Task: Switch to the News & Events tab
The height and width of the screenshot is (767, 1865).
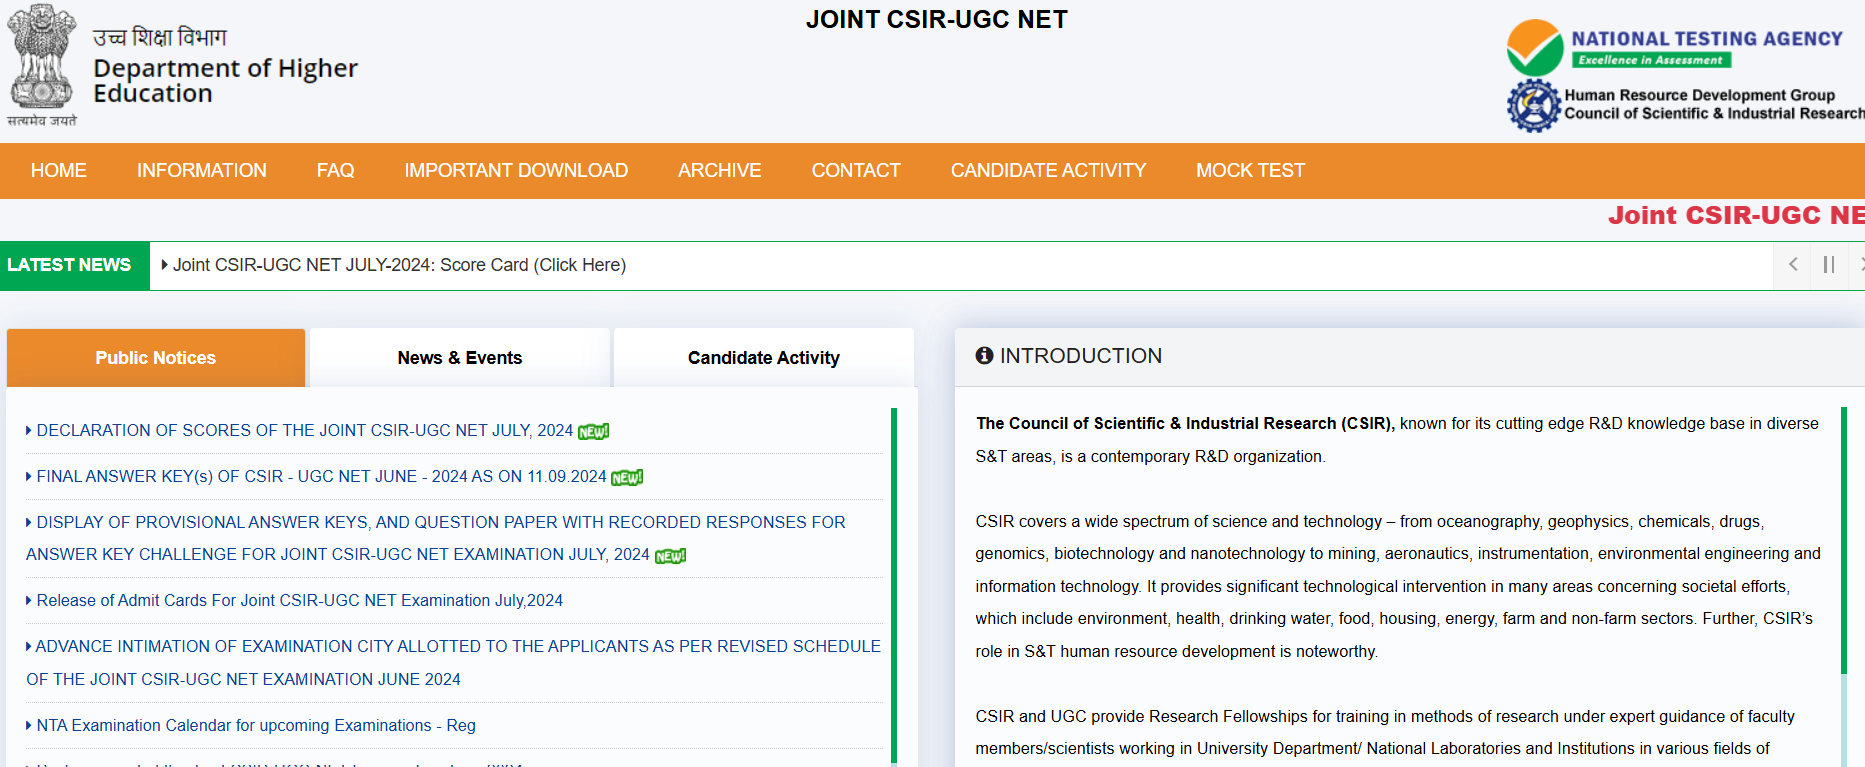Action: click(x=460, y=358)
